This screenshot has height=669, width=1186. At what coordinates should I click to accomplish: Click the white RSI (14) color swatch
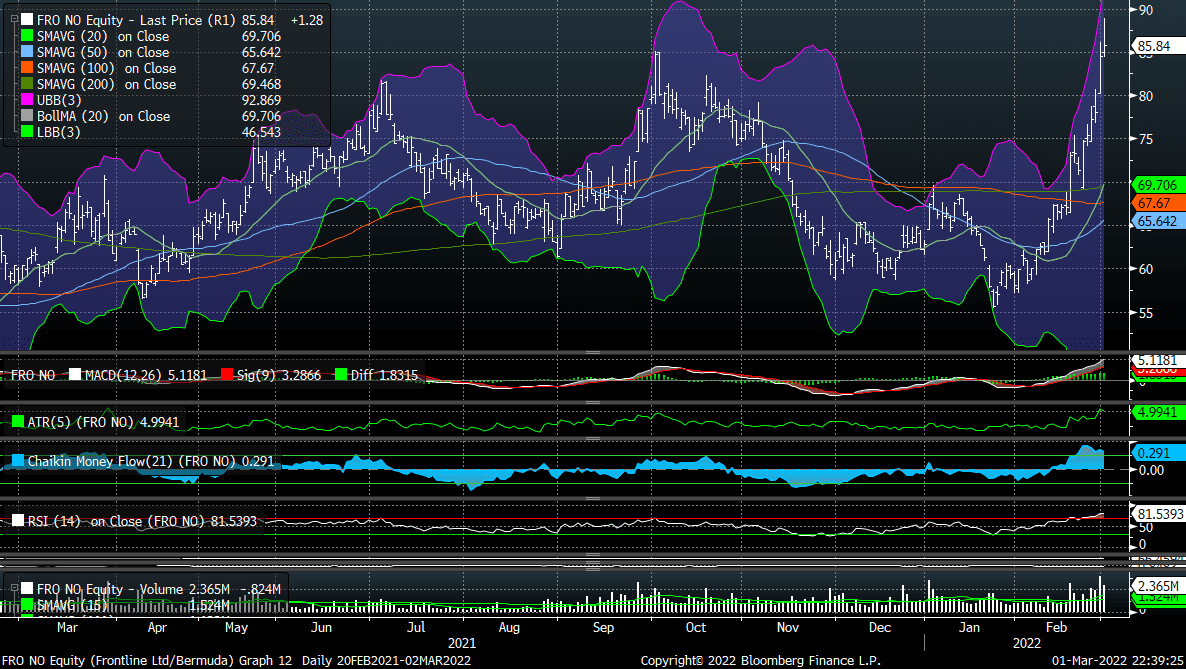tap(17, 521)
